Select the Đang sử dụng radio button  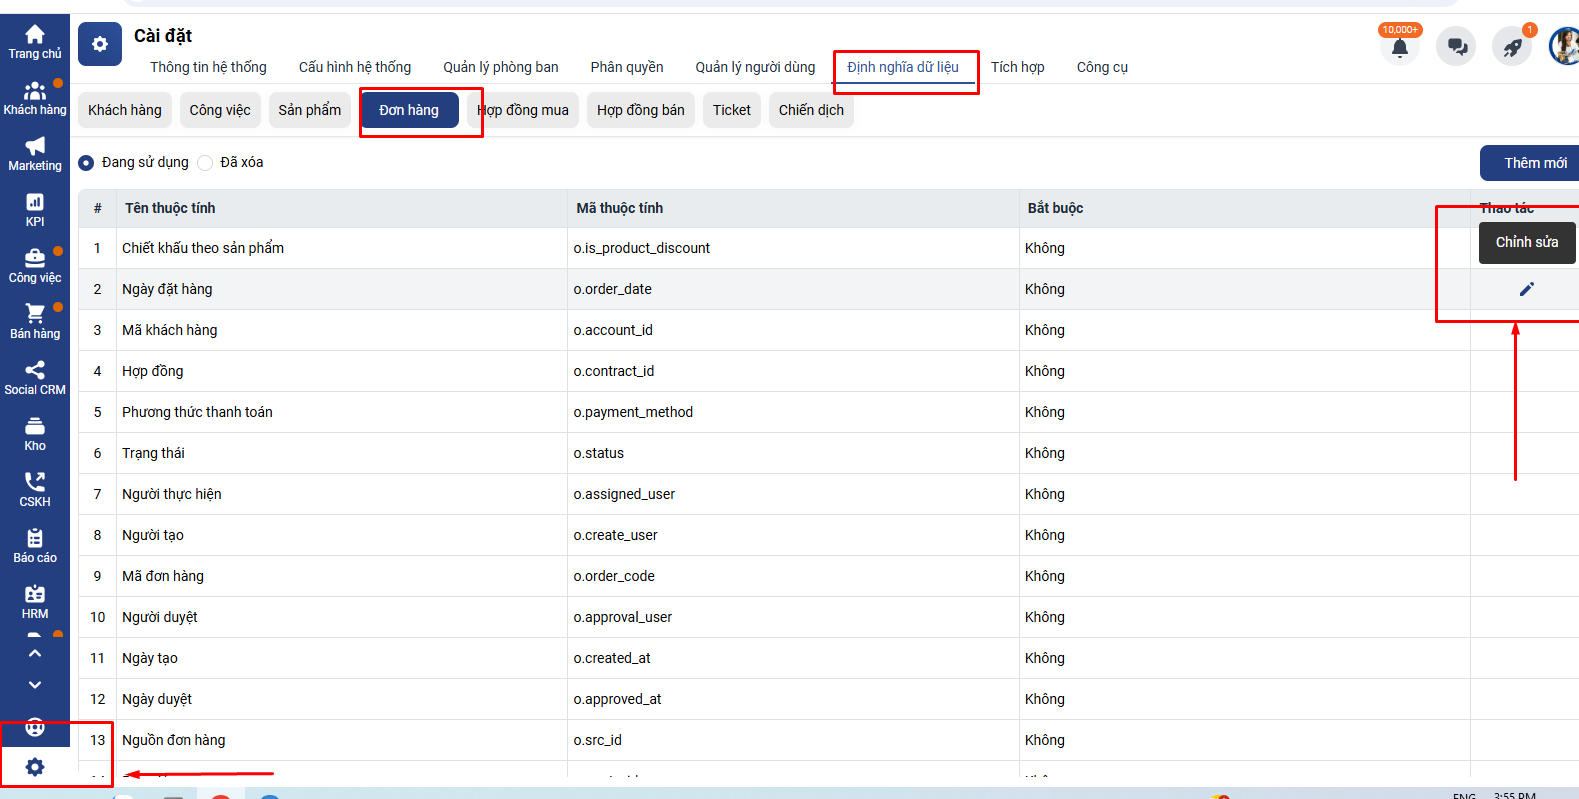pos(87,163)
